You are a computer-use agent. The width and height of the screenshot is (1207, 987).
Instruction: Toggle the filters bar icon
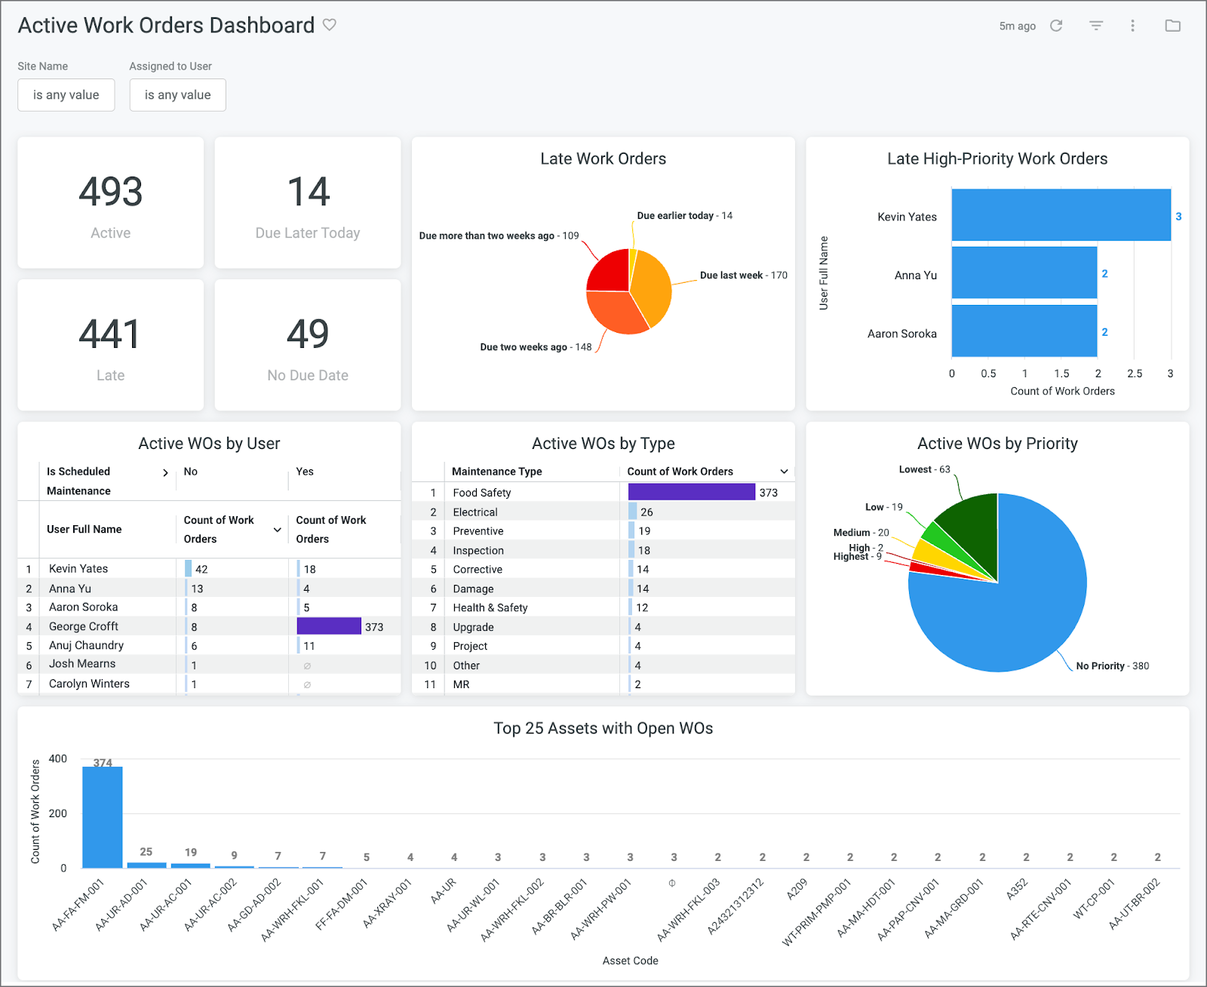(1096, 26)
